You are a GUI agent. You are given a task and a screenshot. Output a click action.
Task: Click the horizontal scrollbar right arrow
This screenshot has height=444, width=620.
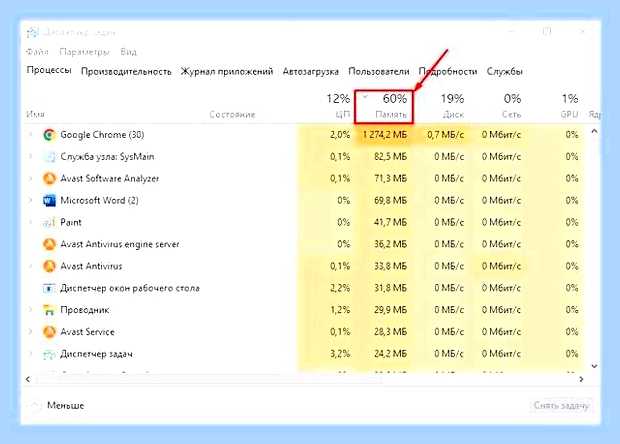pyautogui.click(x=581, y=379)
